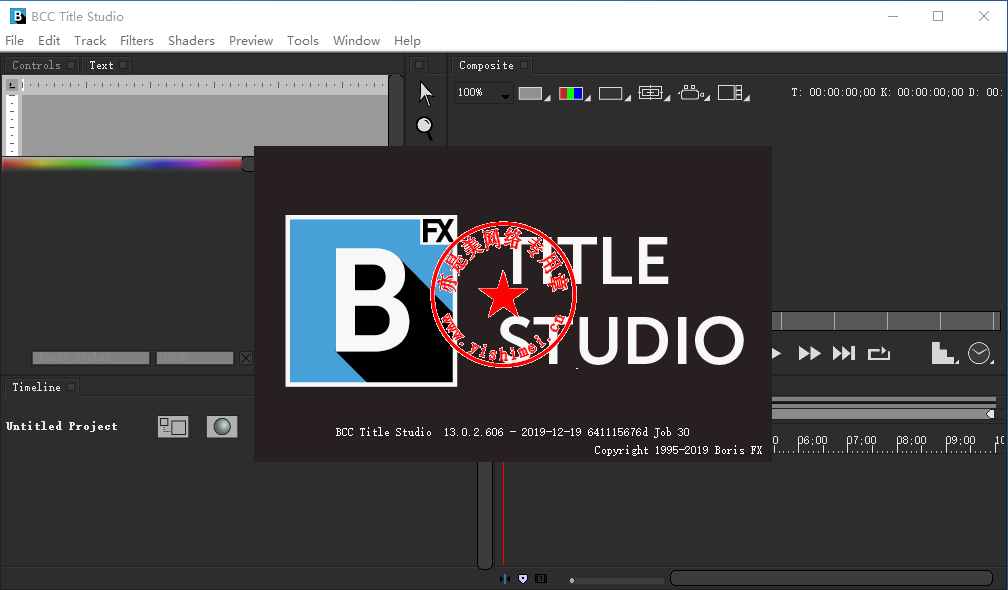Click the sphere icon beside Untitled Project
Image resolution: width=1008 pixels, height=590 pixels.
222,426
